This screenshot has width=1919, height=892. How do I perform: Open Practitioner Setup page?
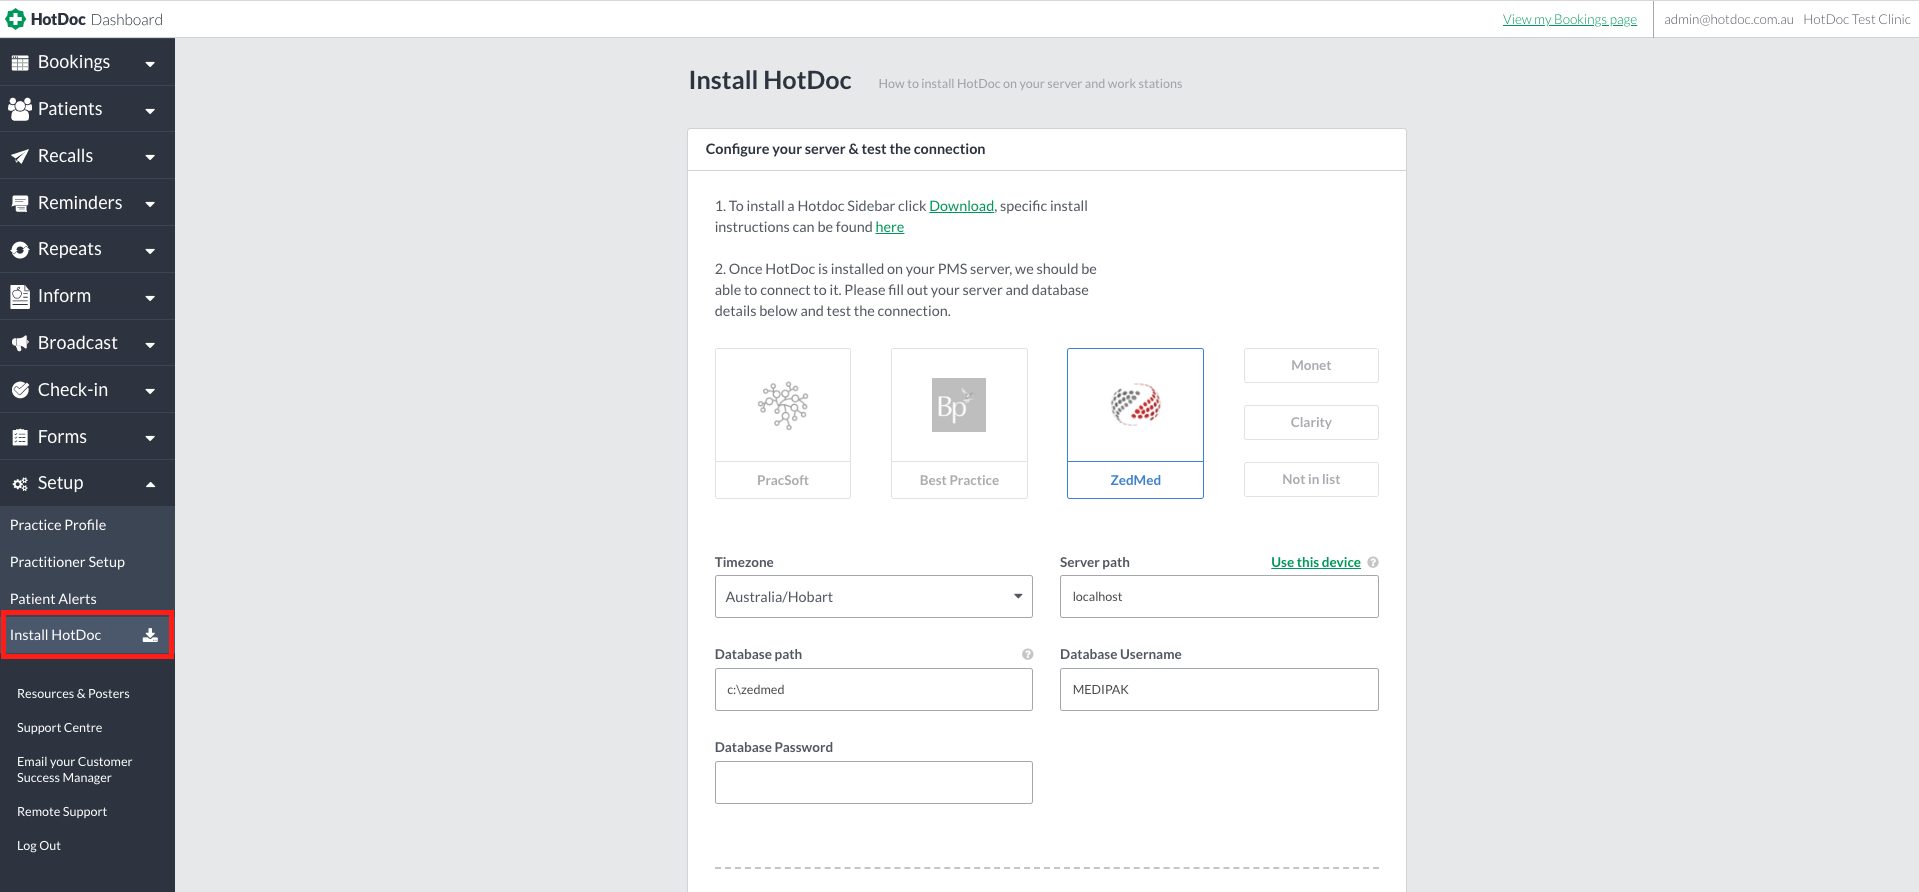67,562
